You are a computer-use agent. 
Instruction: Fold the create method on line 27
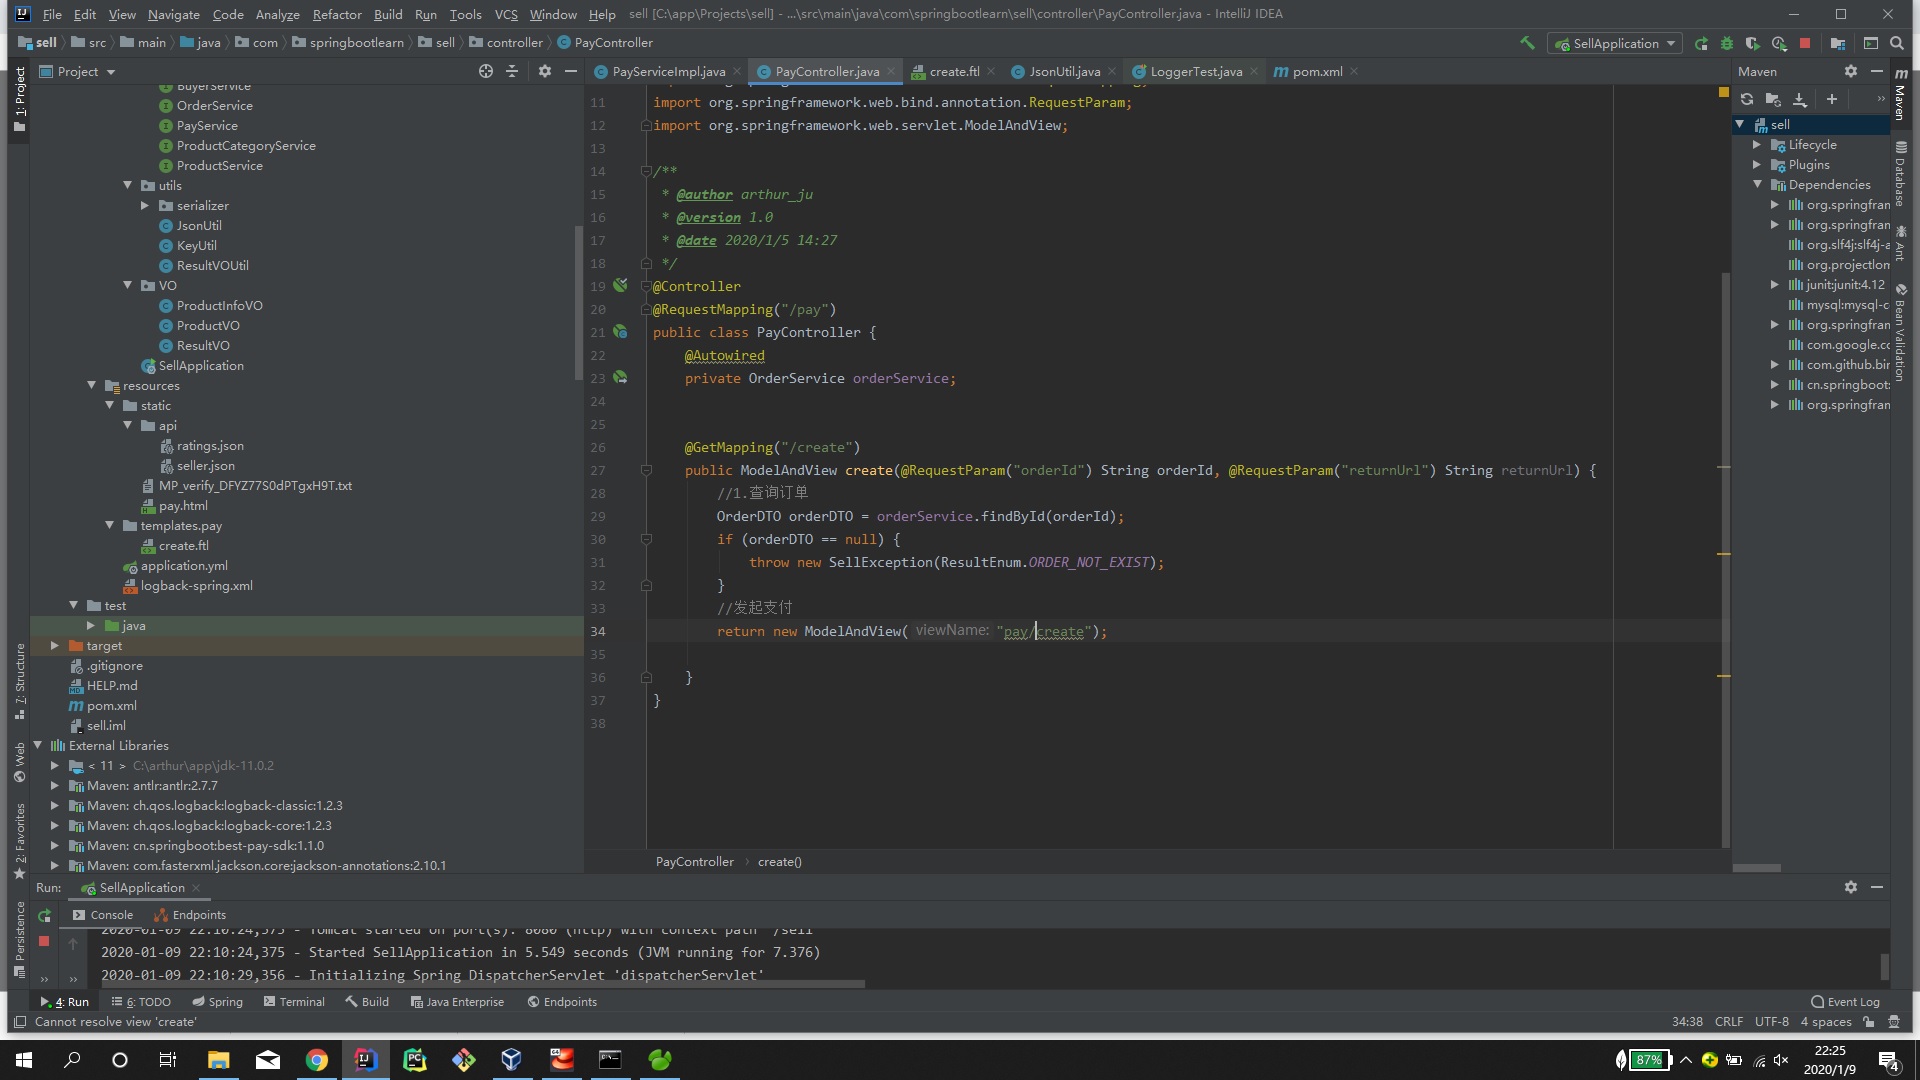pos(646,470)
